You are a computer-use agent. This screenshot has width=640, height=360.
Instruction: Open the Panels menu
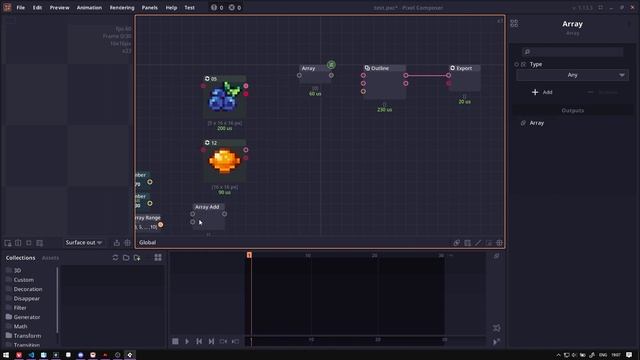150,7
